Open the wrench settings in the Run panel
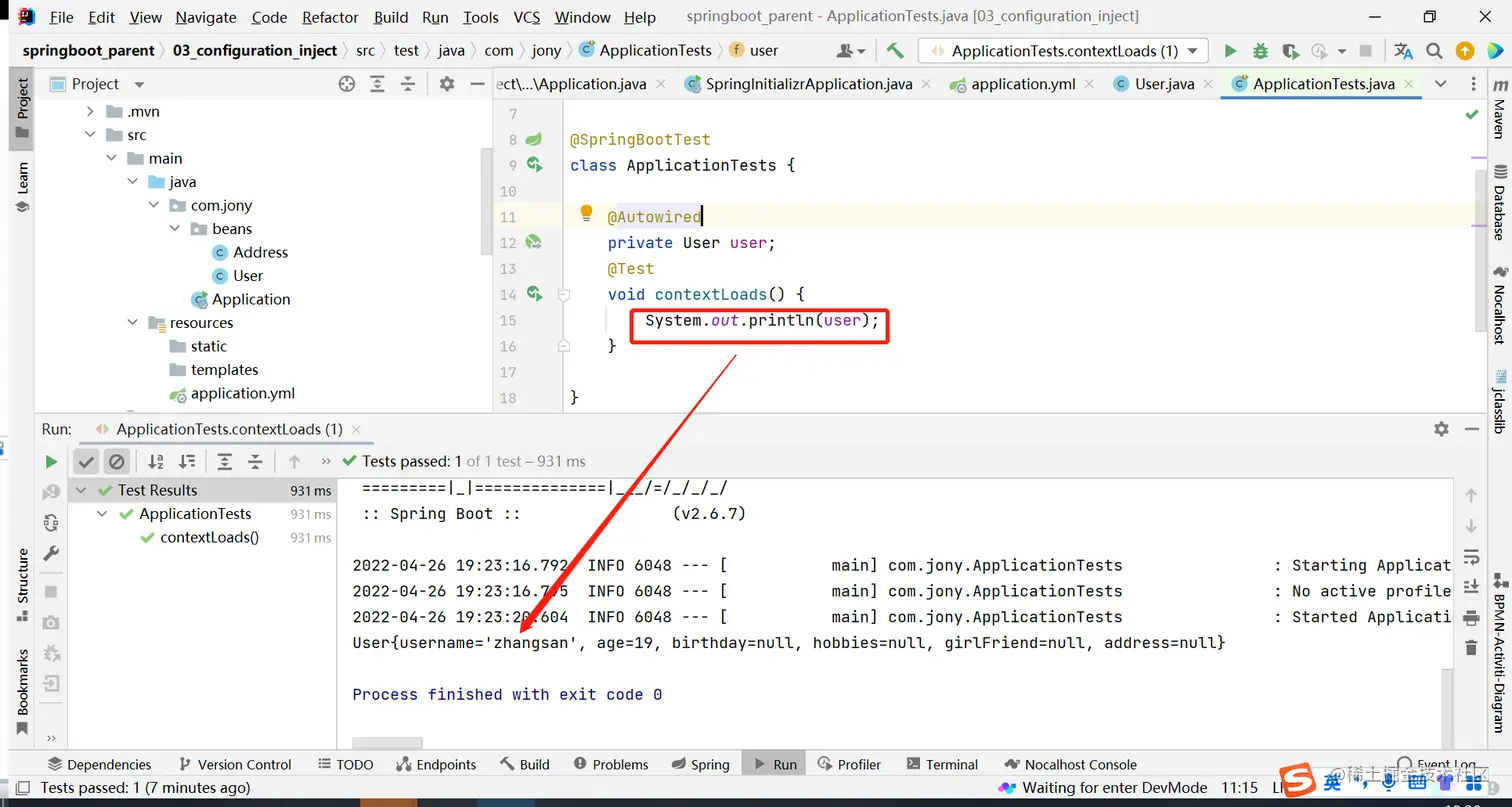 pos(51,553)
